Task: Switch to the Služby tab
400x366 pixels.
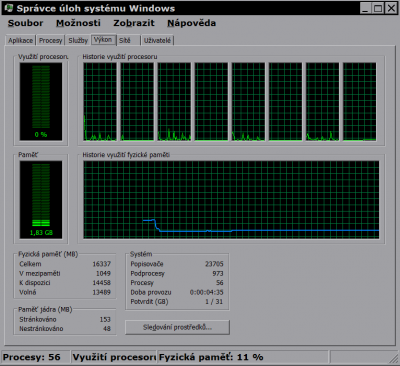Action: tap(78, 40)
